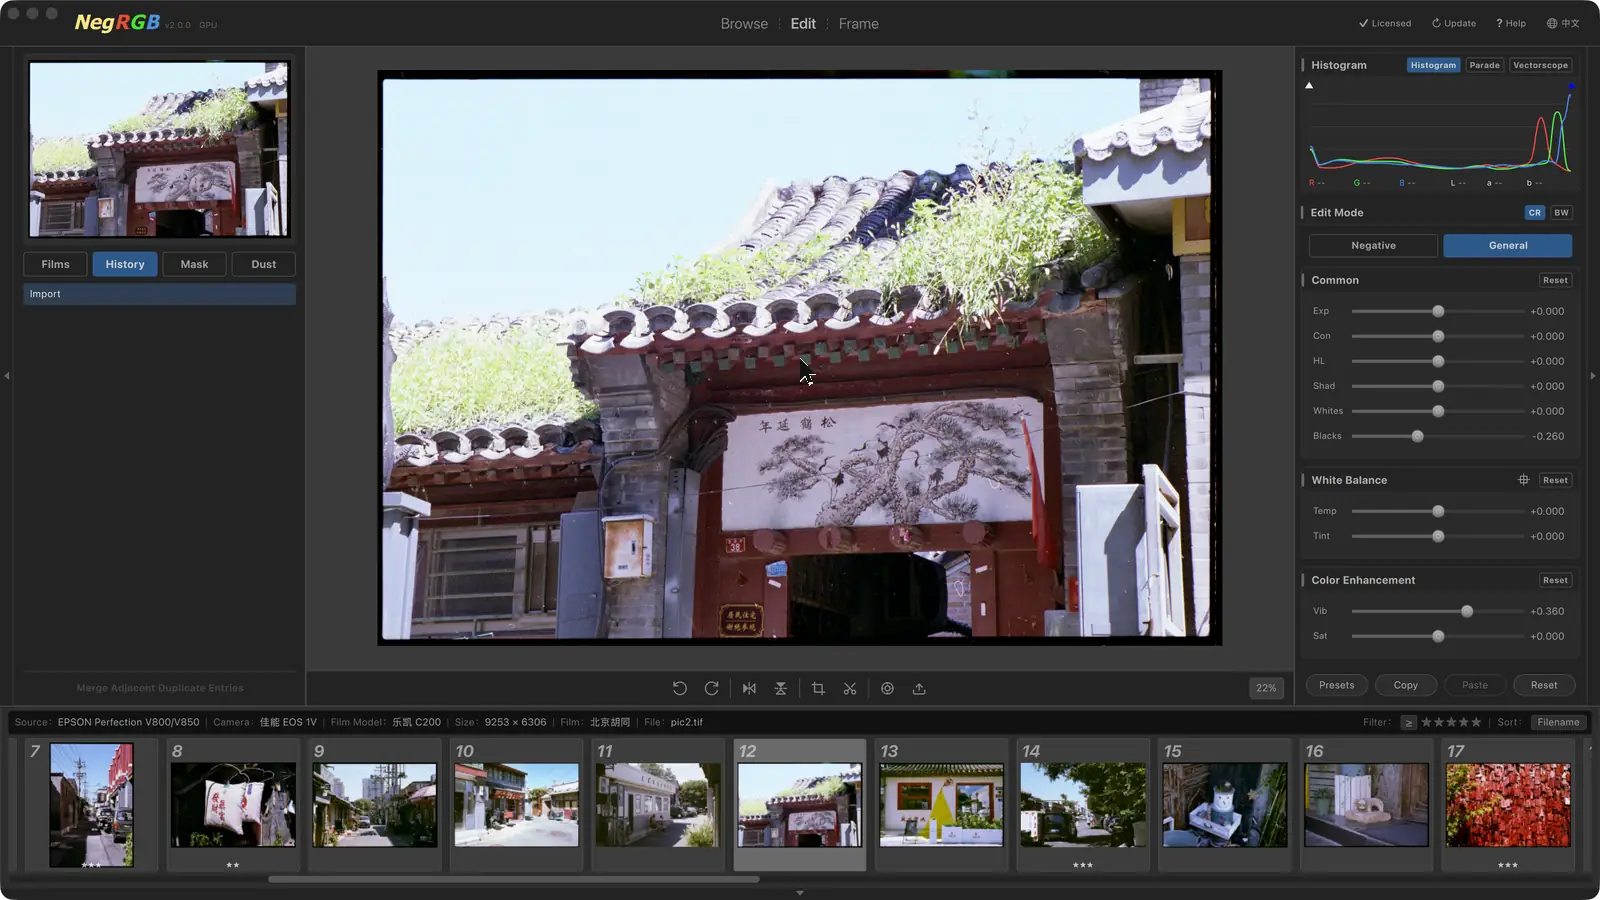Screen dimensions: 1600x900
Task: Reset the Color Enhancement section
Action: [x=1555, y=580]
